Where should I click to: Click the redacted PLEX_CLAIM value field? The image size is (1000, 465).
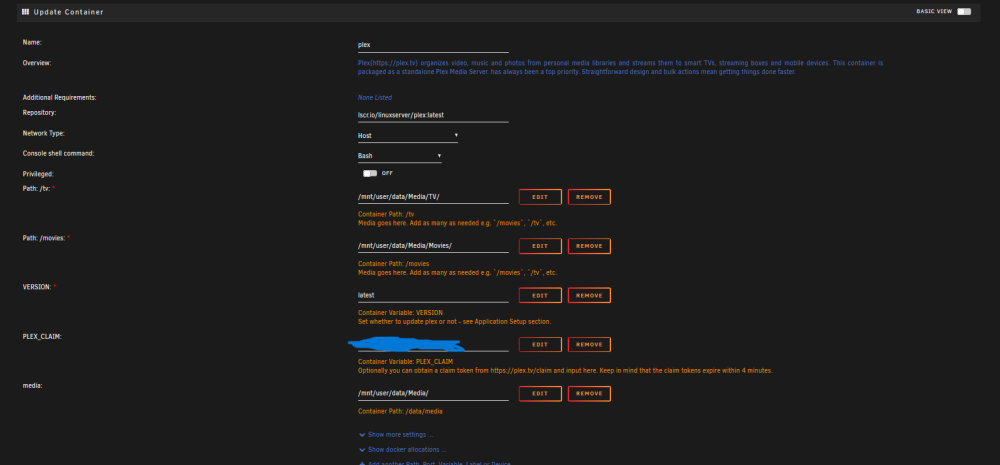point(433,345)
